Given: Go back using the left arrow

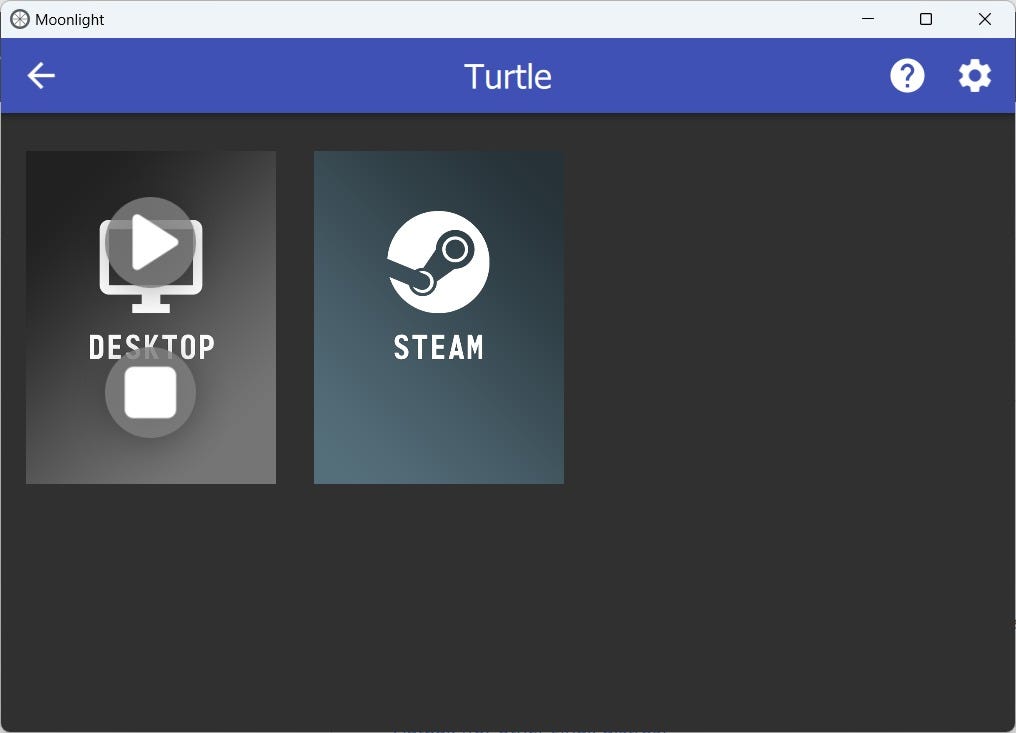Looking at the screenshot, I should 41,76.
